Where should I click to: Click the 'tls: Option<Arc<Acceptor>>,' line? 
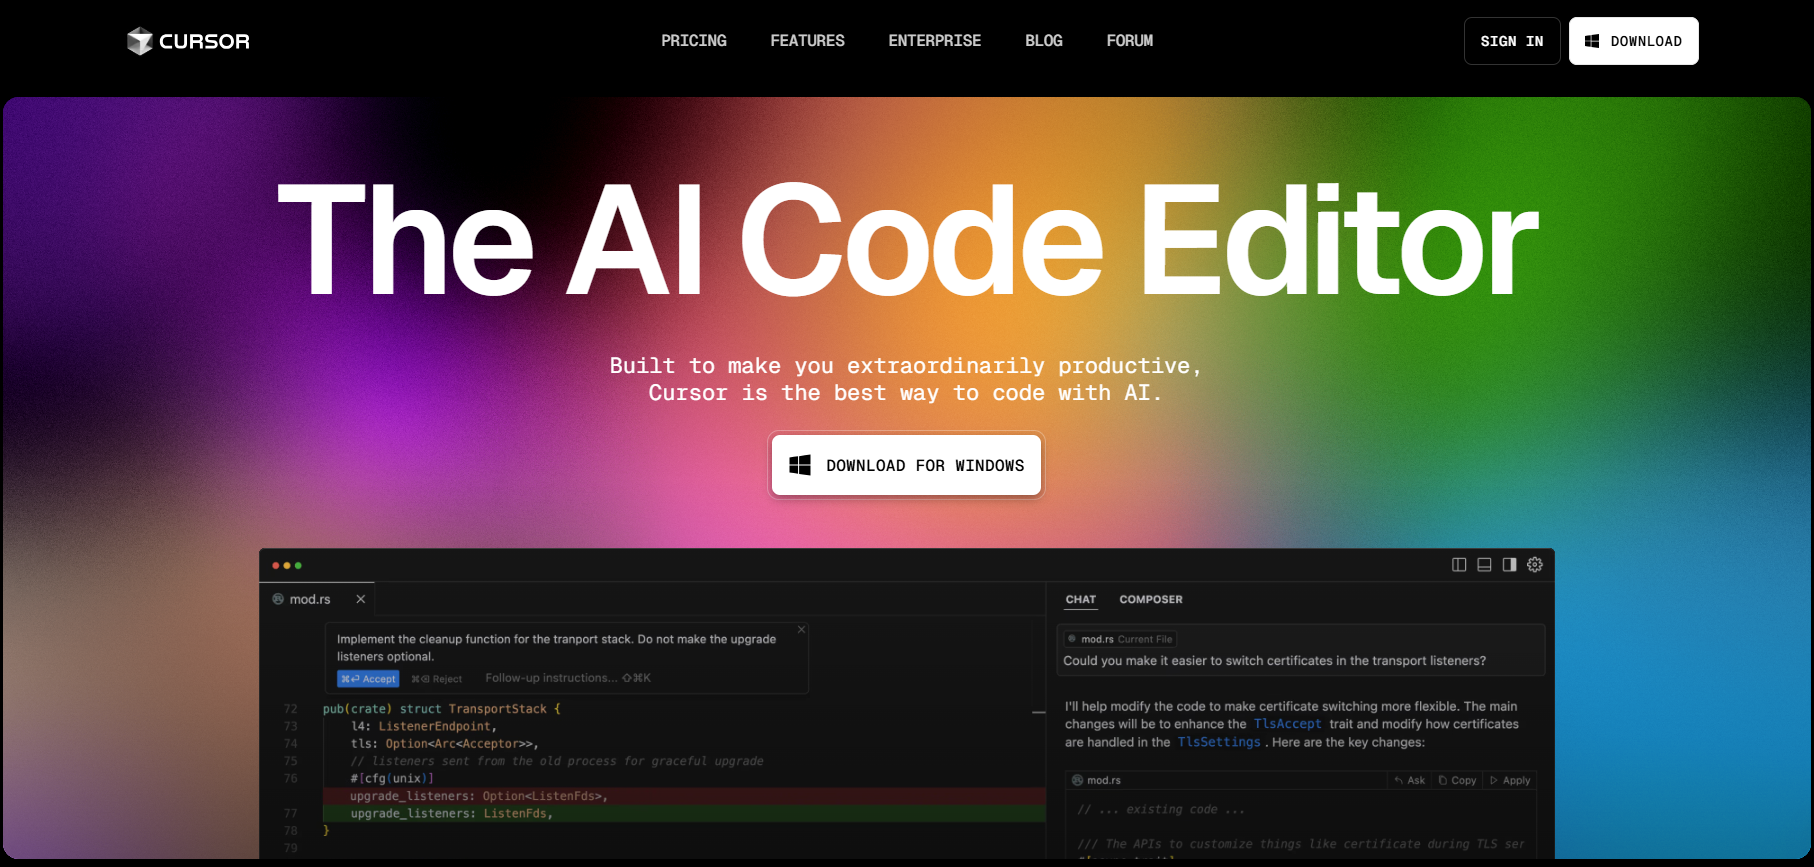(444, 744)
